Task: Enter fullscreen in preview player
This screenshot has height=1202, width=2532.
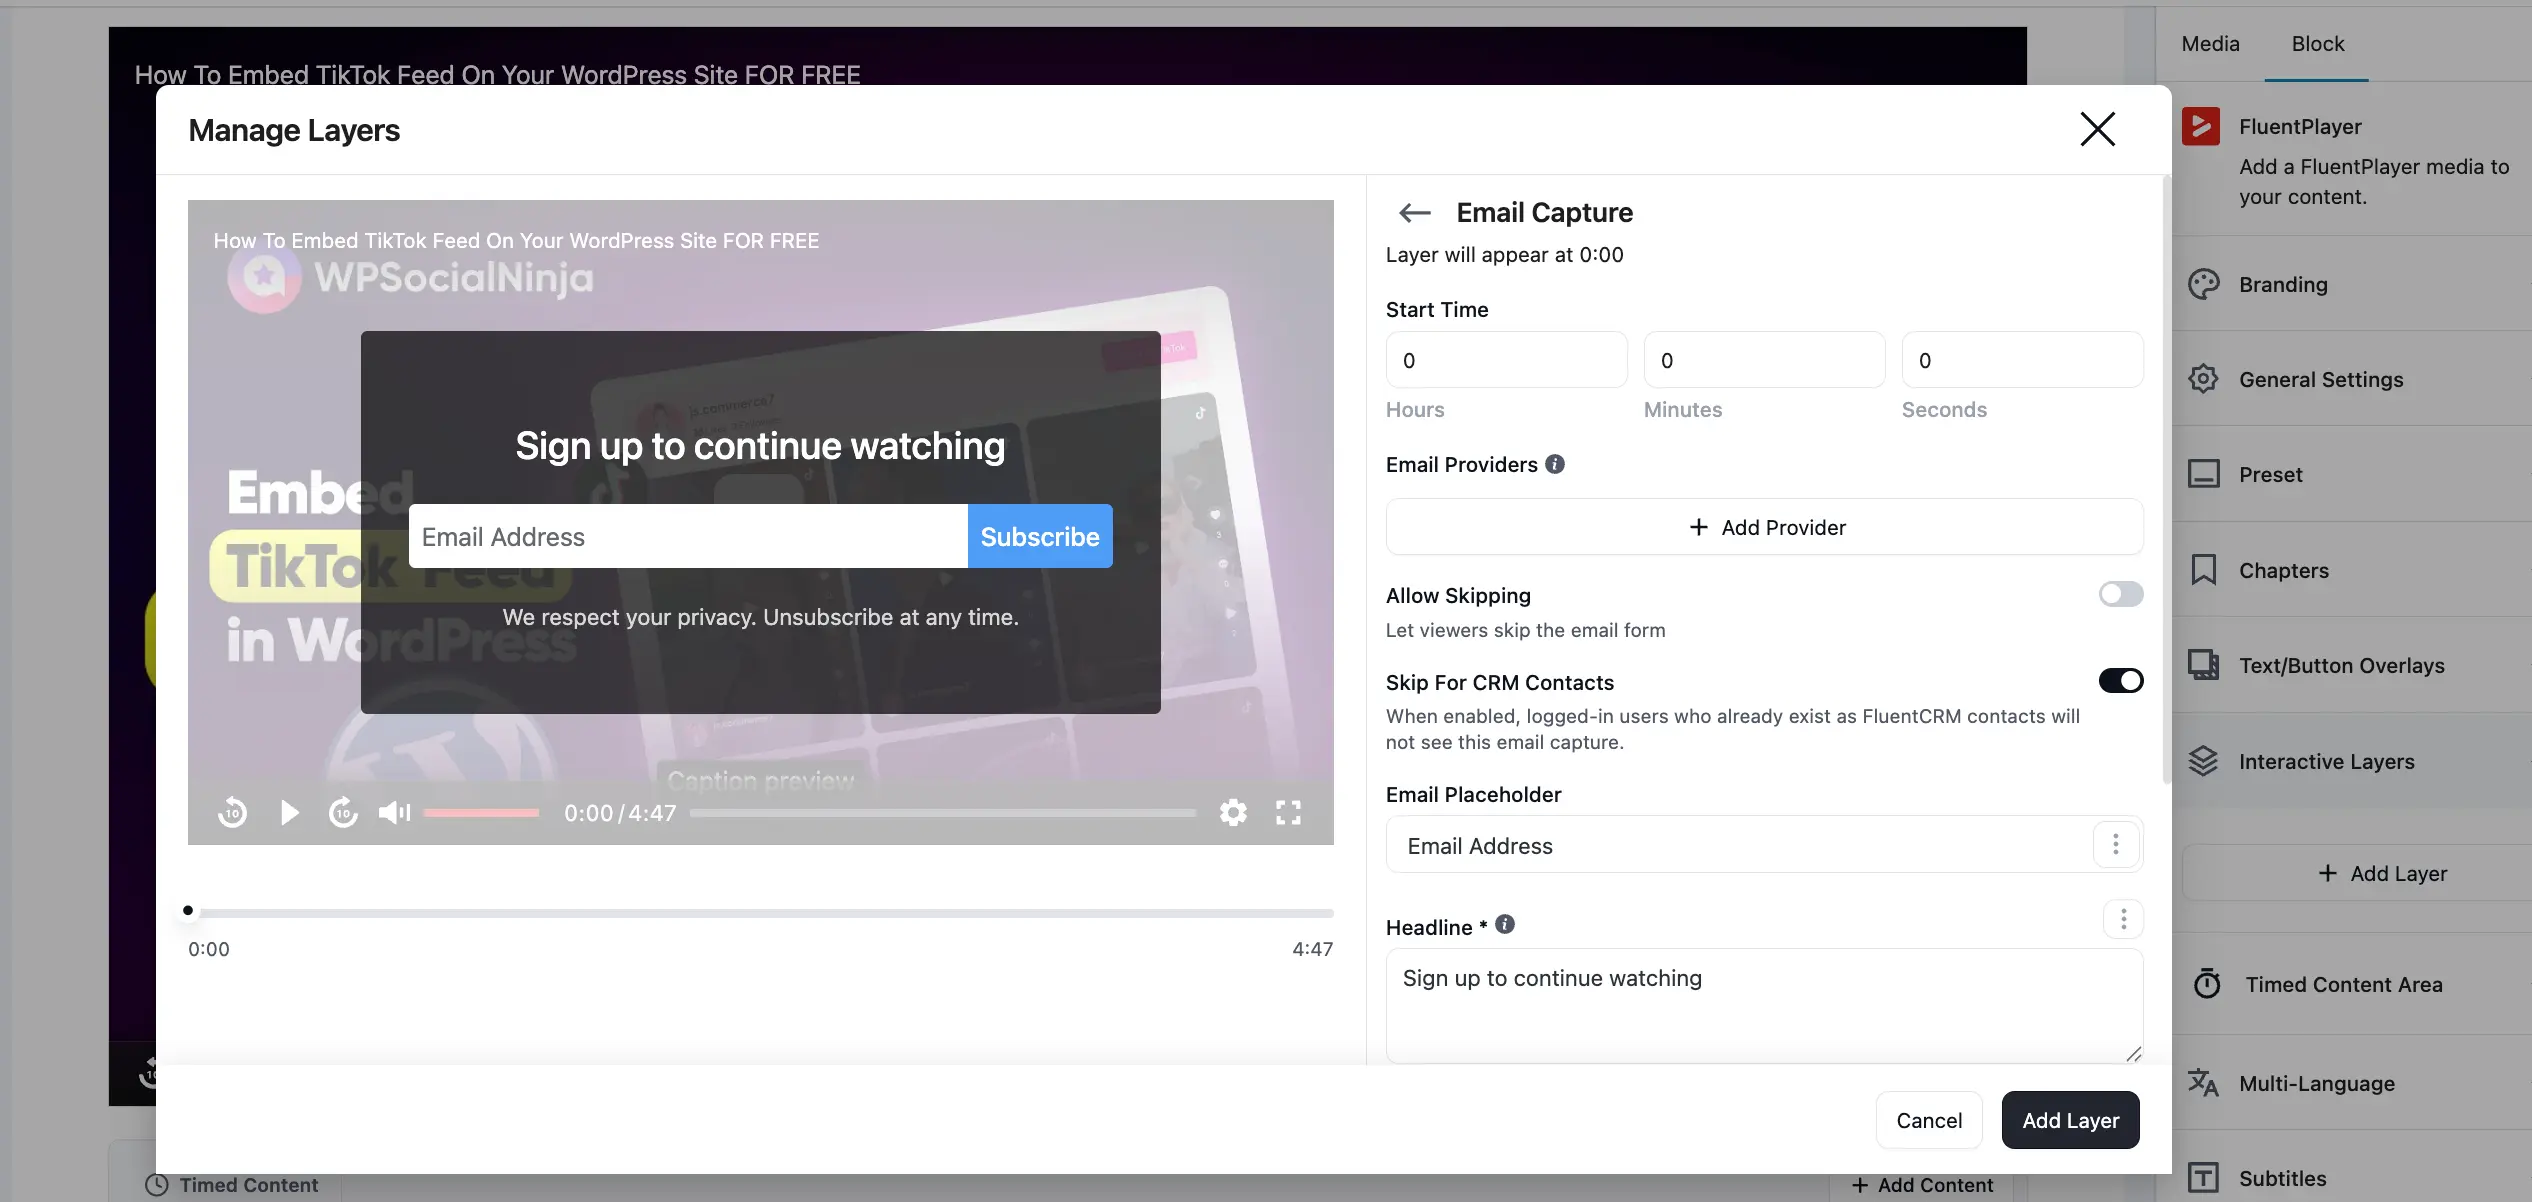Action: pos(1288,812)
